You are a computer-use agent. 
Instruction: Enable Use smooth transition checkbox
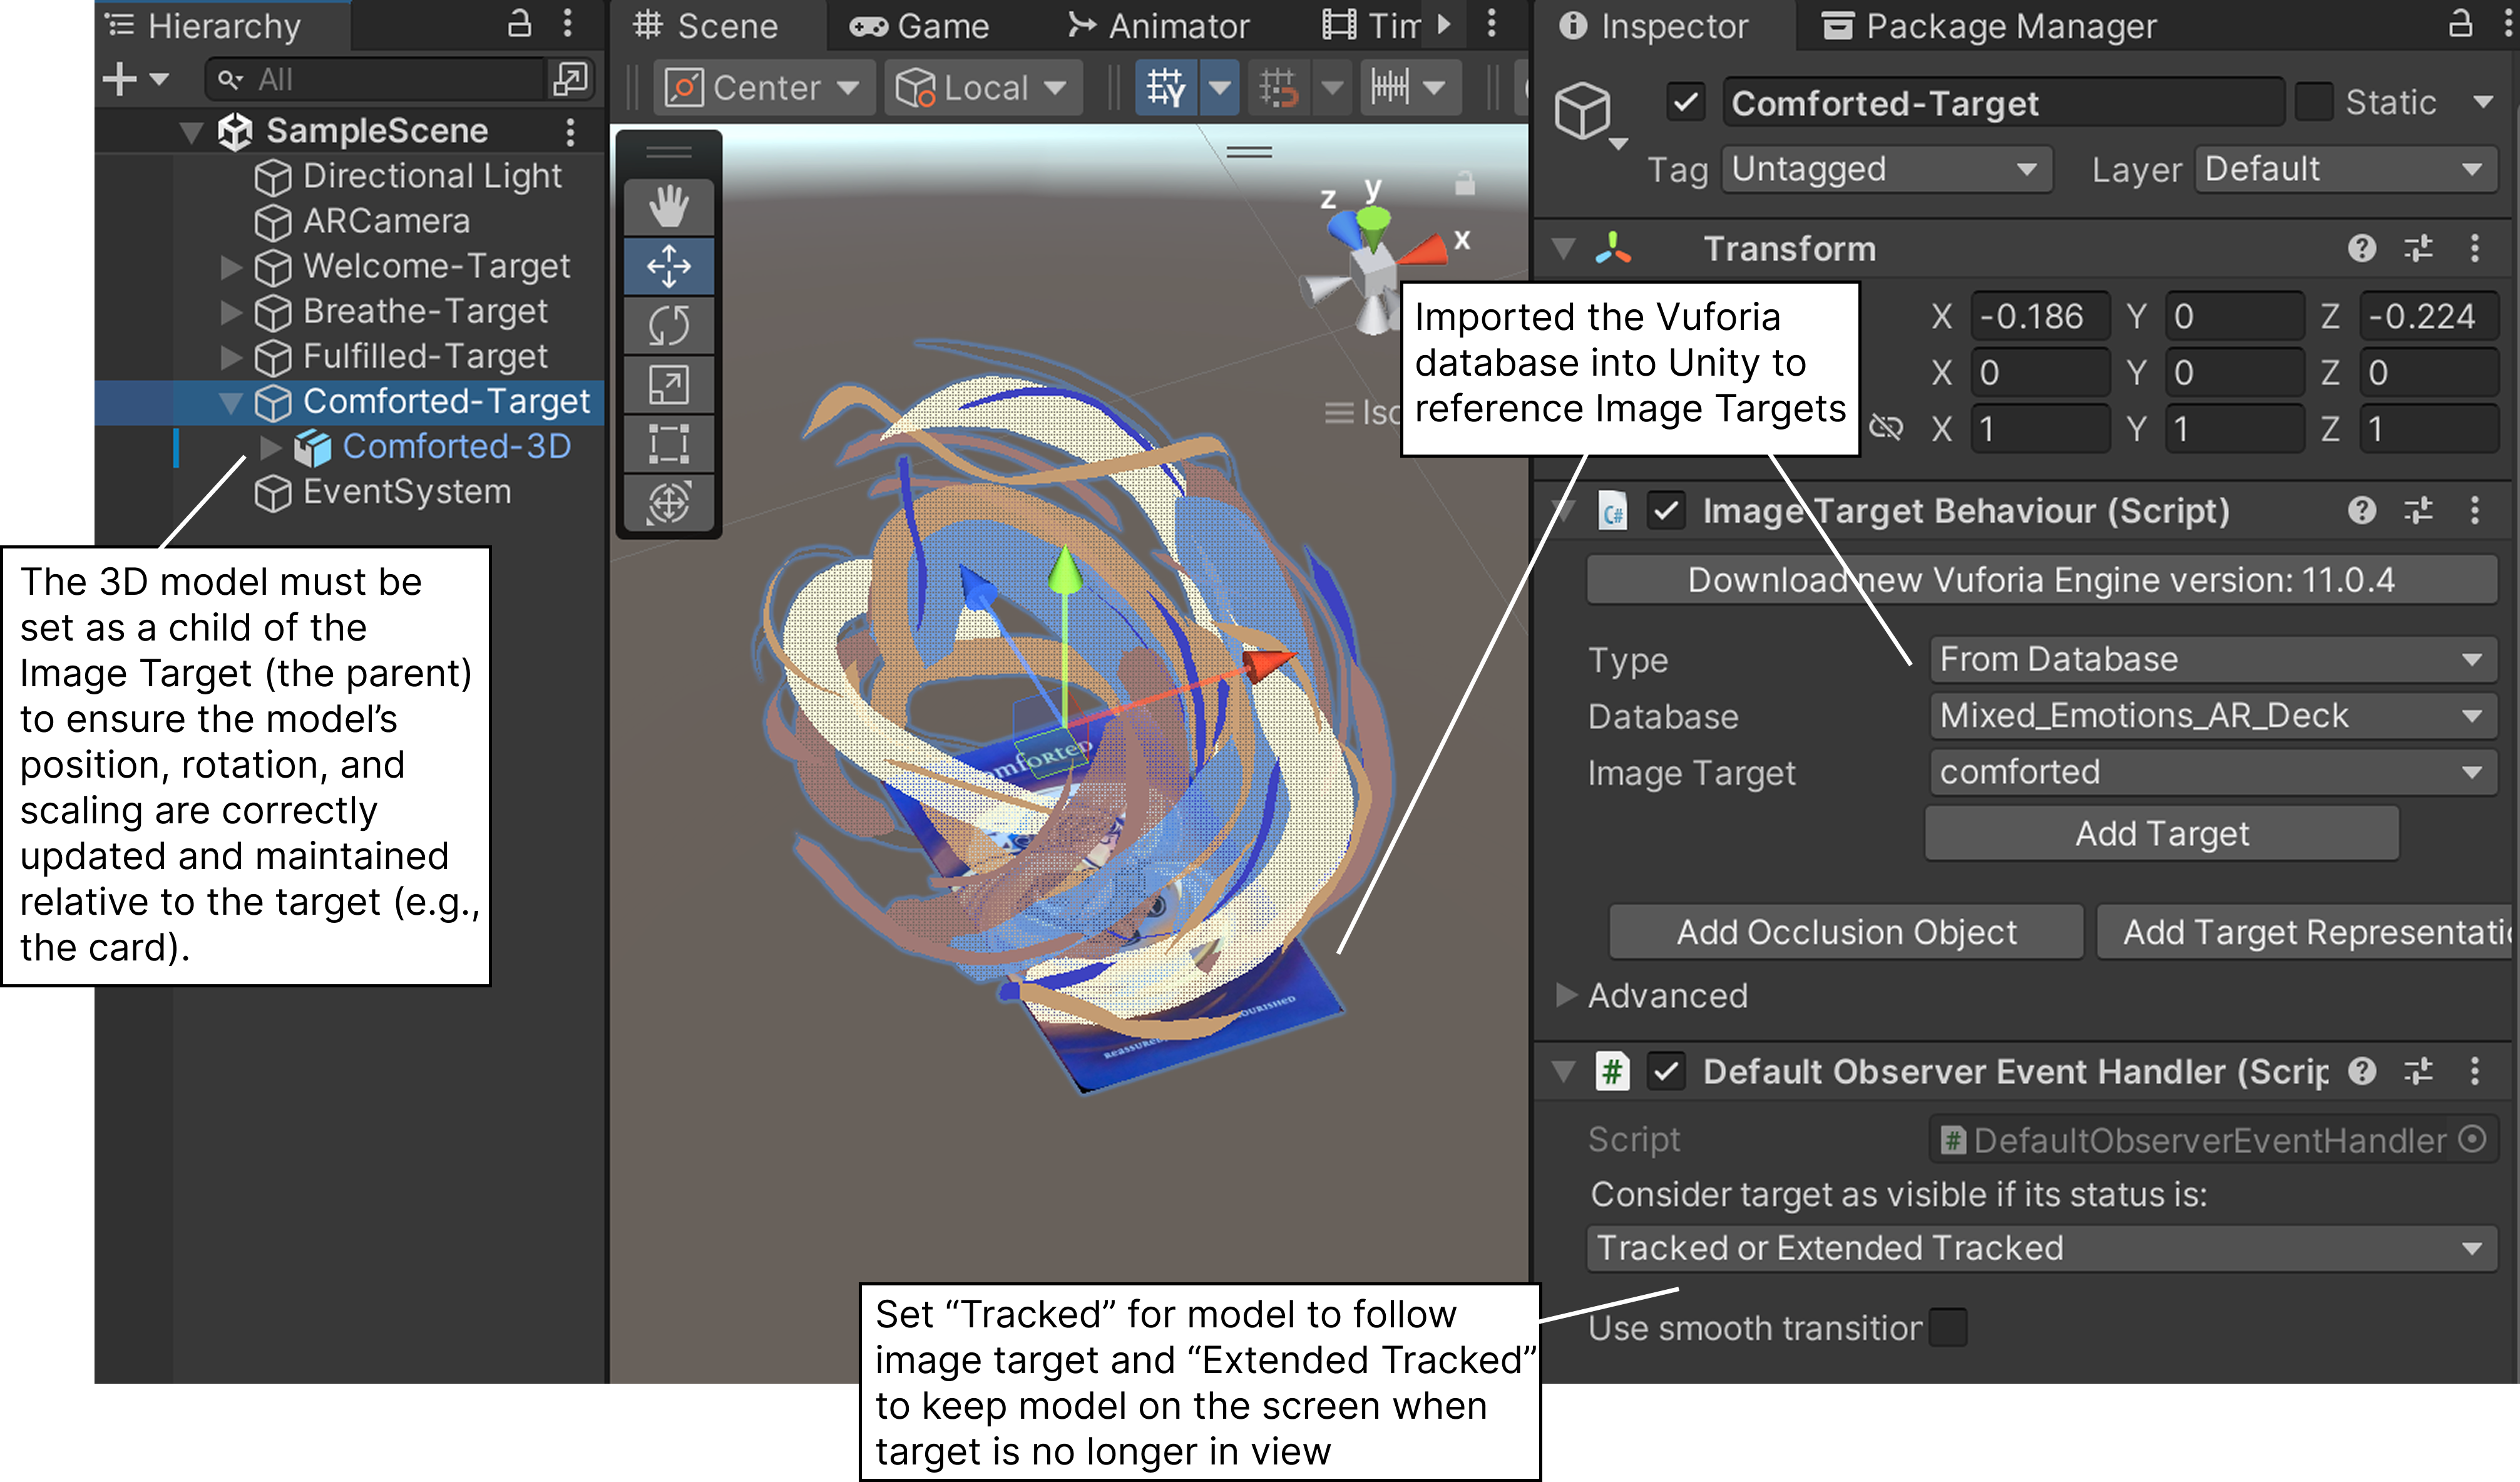click(x=1947, y=1327)
